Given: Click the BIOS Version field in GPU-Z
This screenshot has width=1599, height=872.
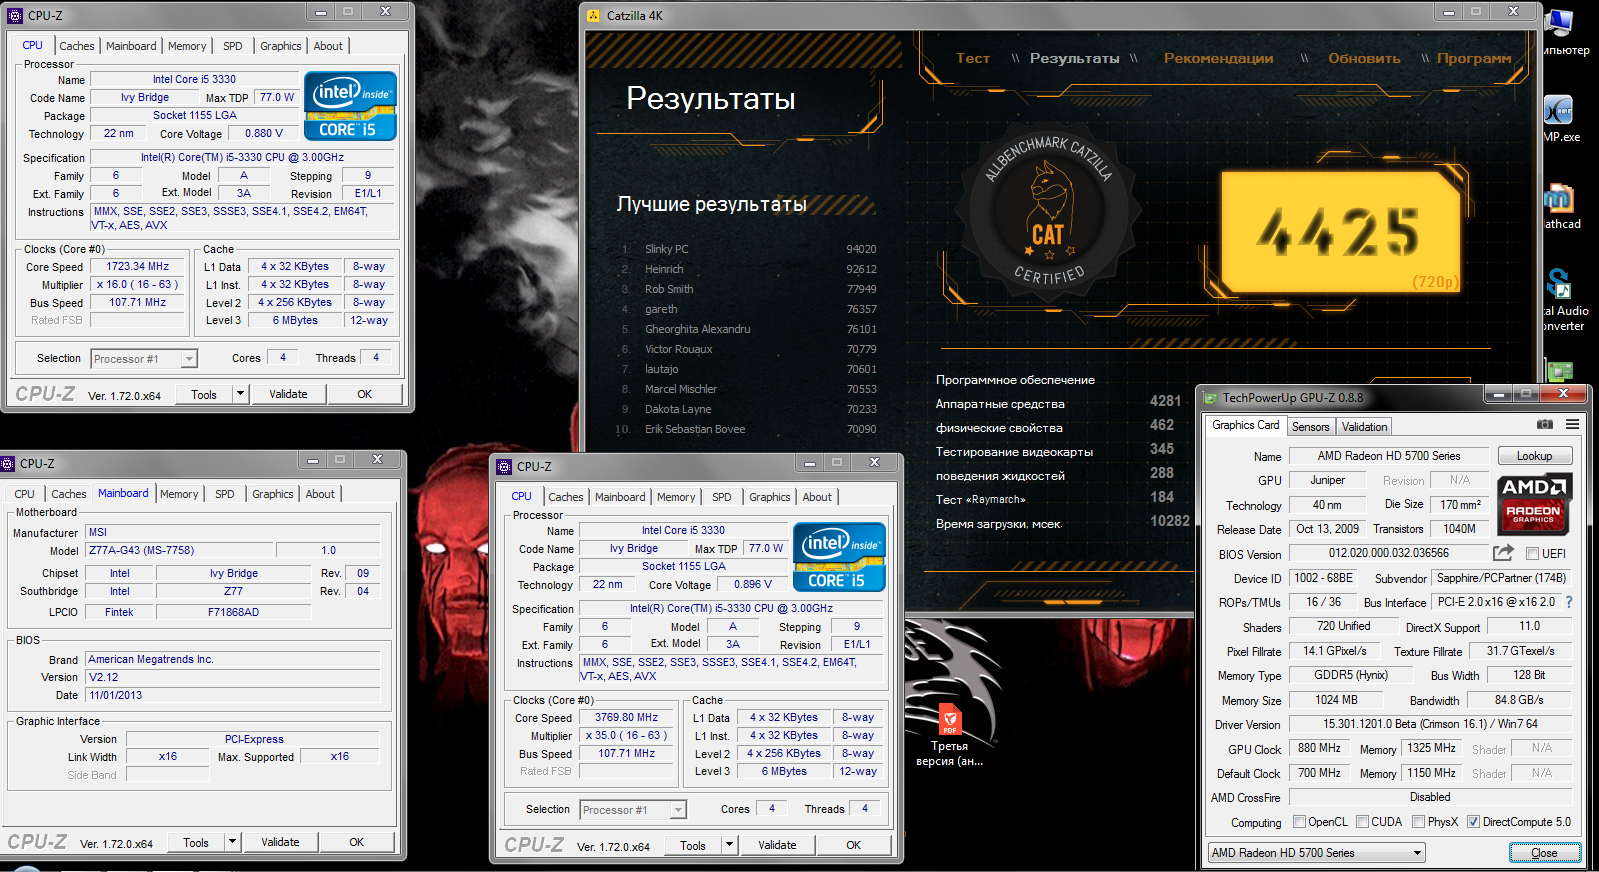Looking at the screenshot, I should click(1389, 553).
